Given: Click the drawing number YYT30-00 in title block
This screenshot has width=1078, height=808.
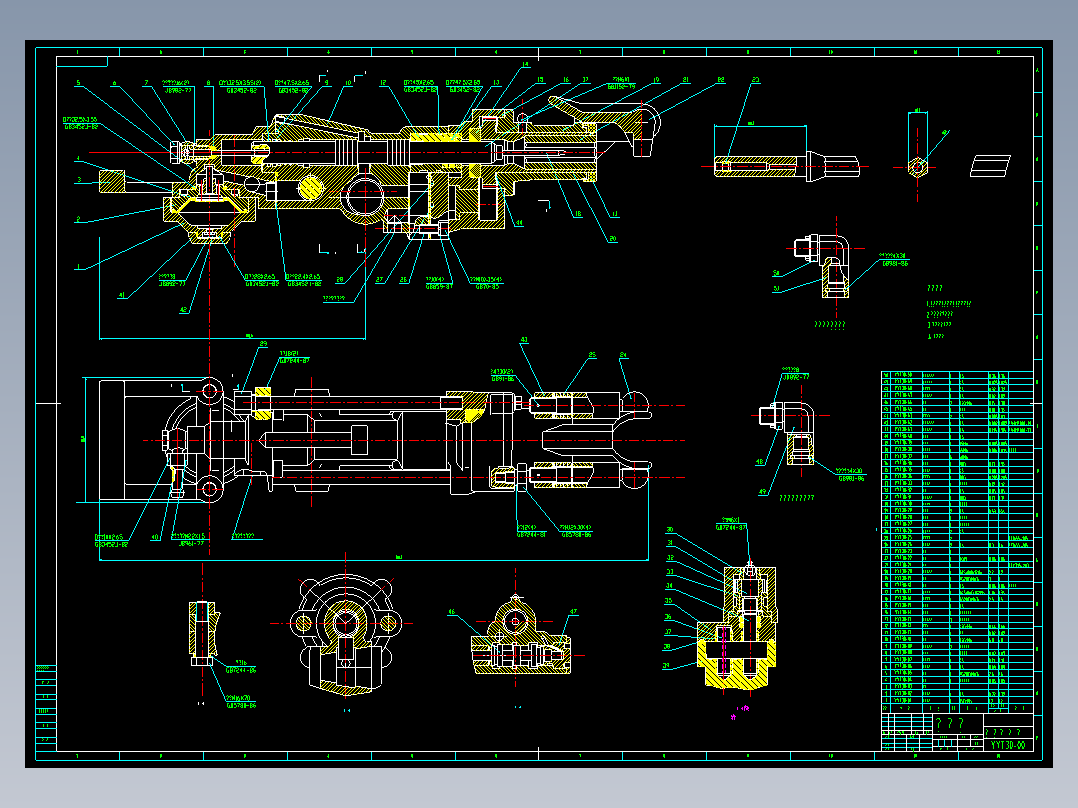Looking at the screenshot, I should point(1007,745).
